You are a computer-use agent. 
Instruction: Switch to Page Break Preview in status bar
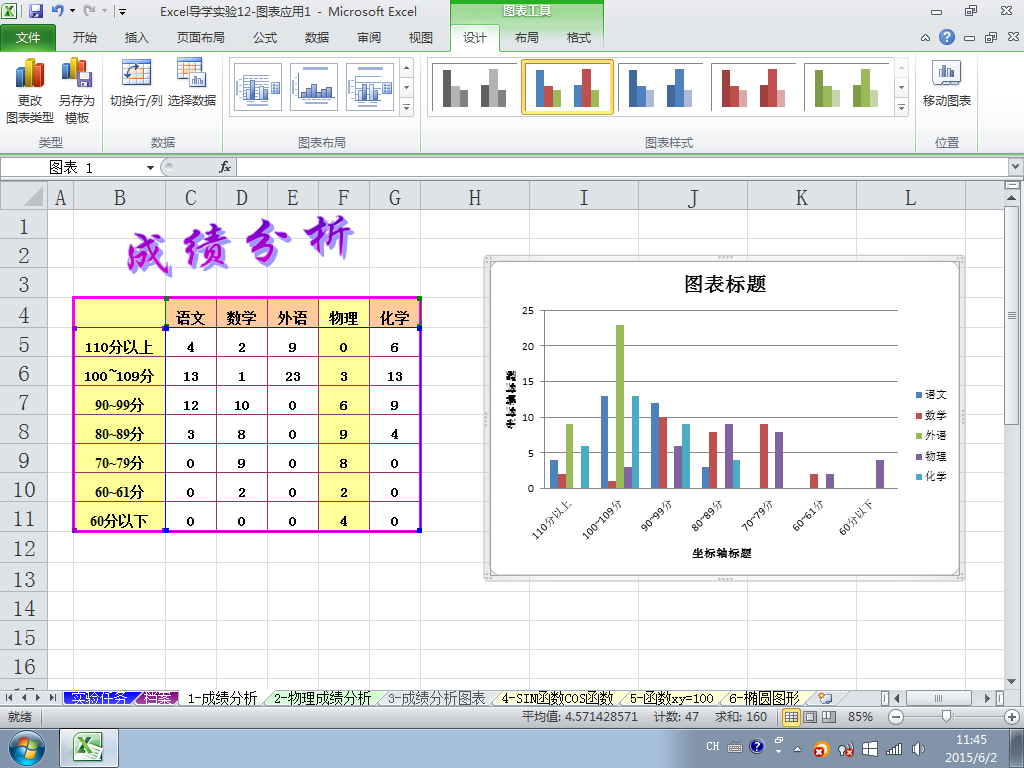click(829, 717)
